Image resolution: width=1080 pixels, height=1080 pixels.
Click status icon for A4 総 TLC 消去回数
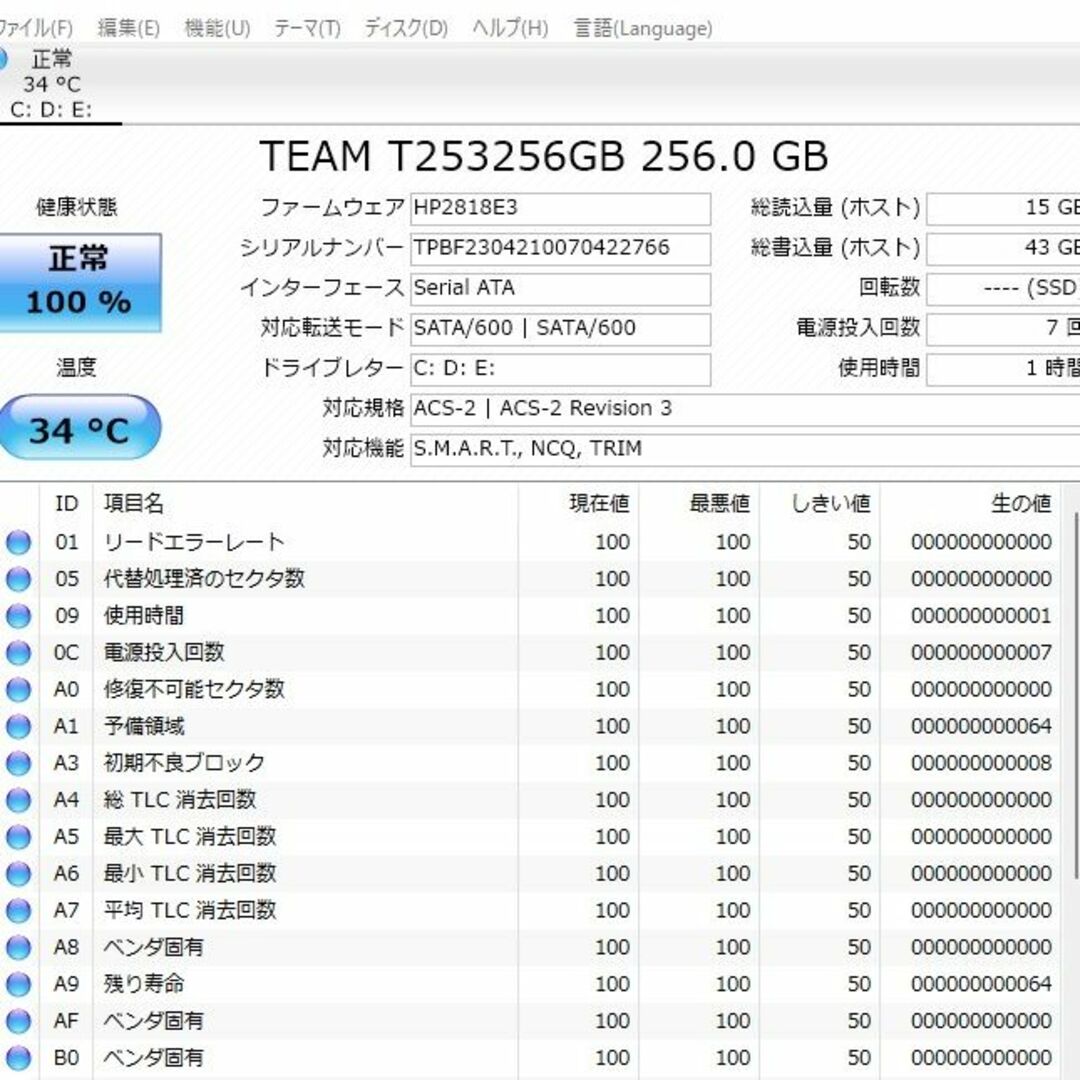[19, 800]
